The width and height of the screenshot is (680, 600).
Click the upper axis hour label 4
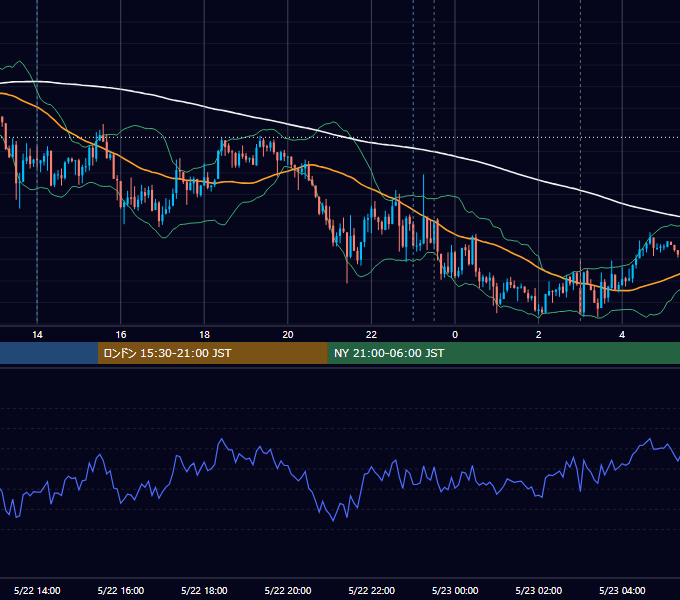[622, 335]
